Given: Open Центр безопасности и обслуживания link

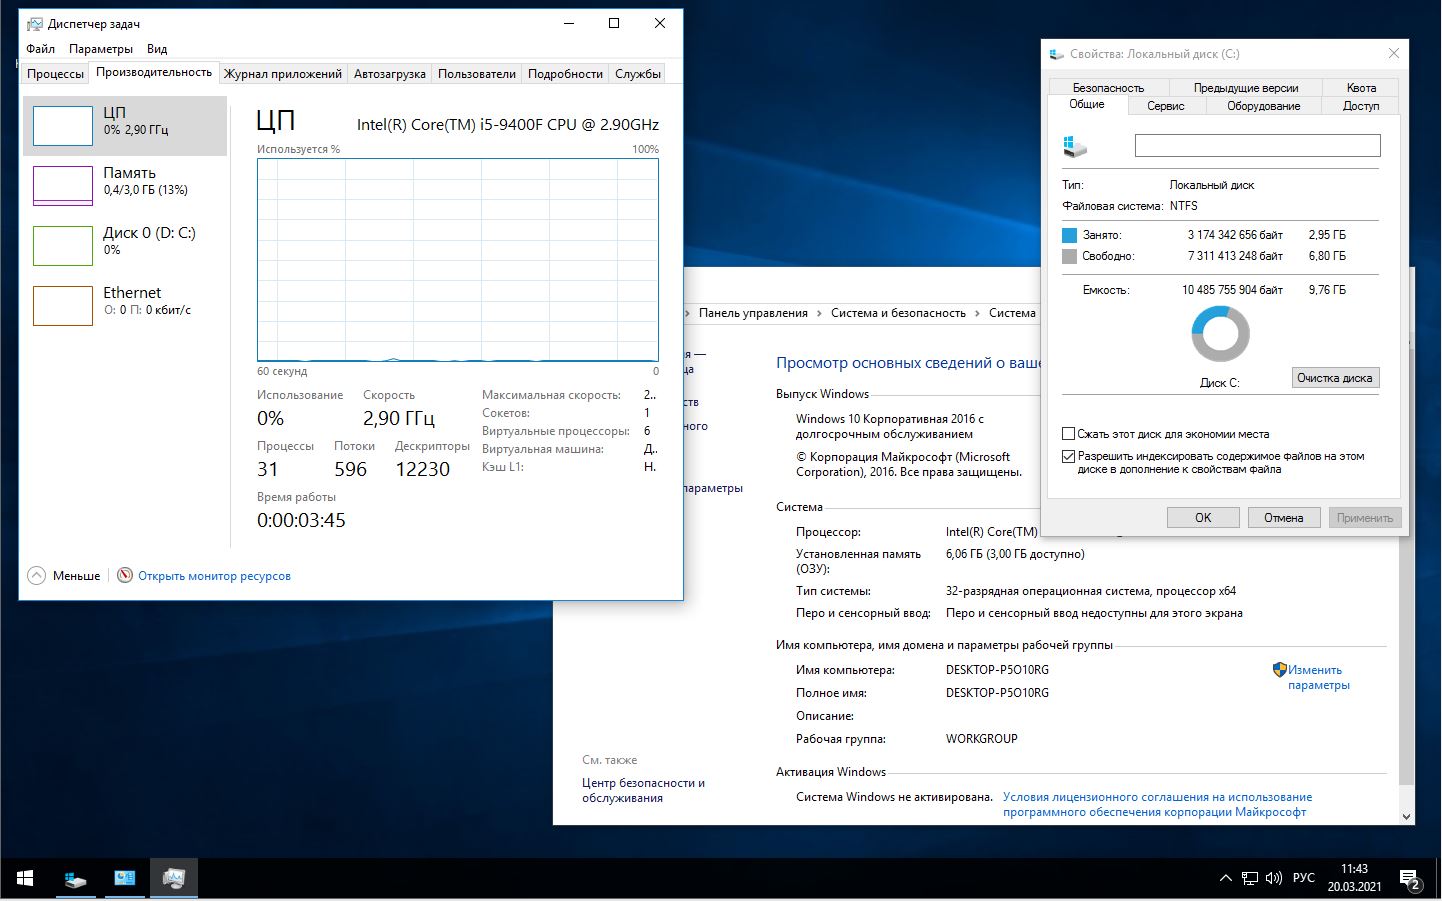Looking at the screenshot, I should [643, 790].
